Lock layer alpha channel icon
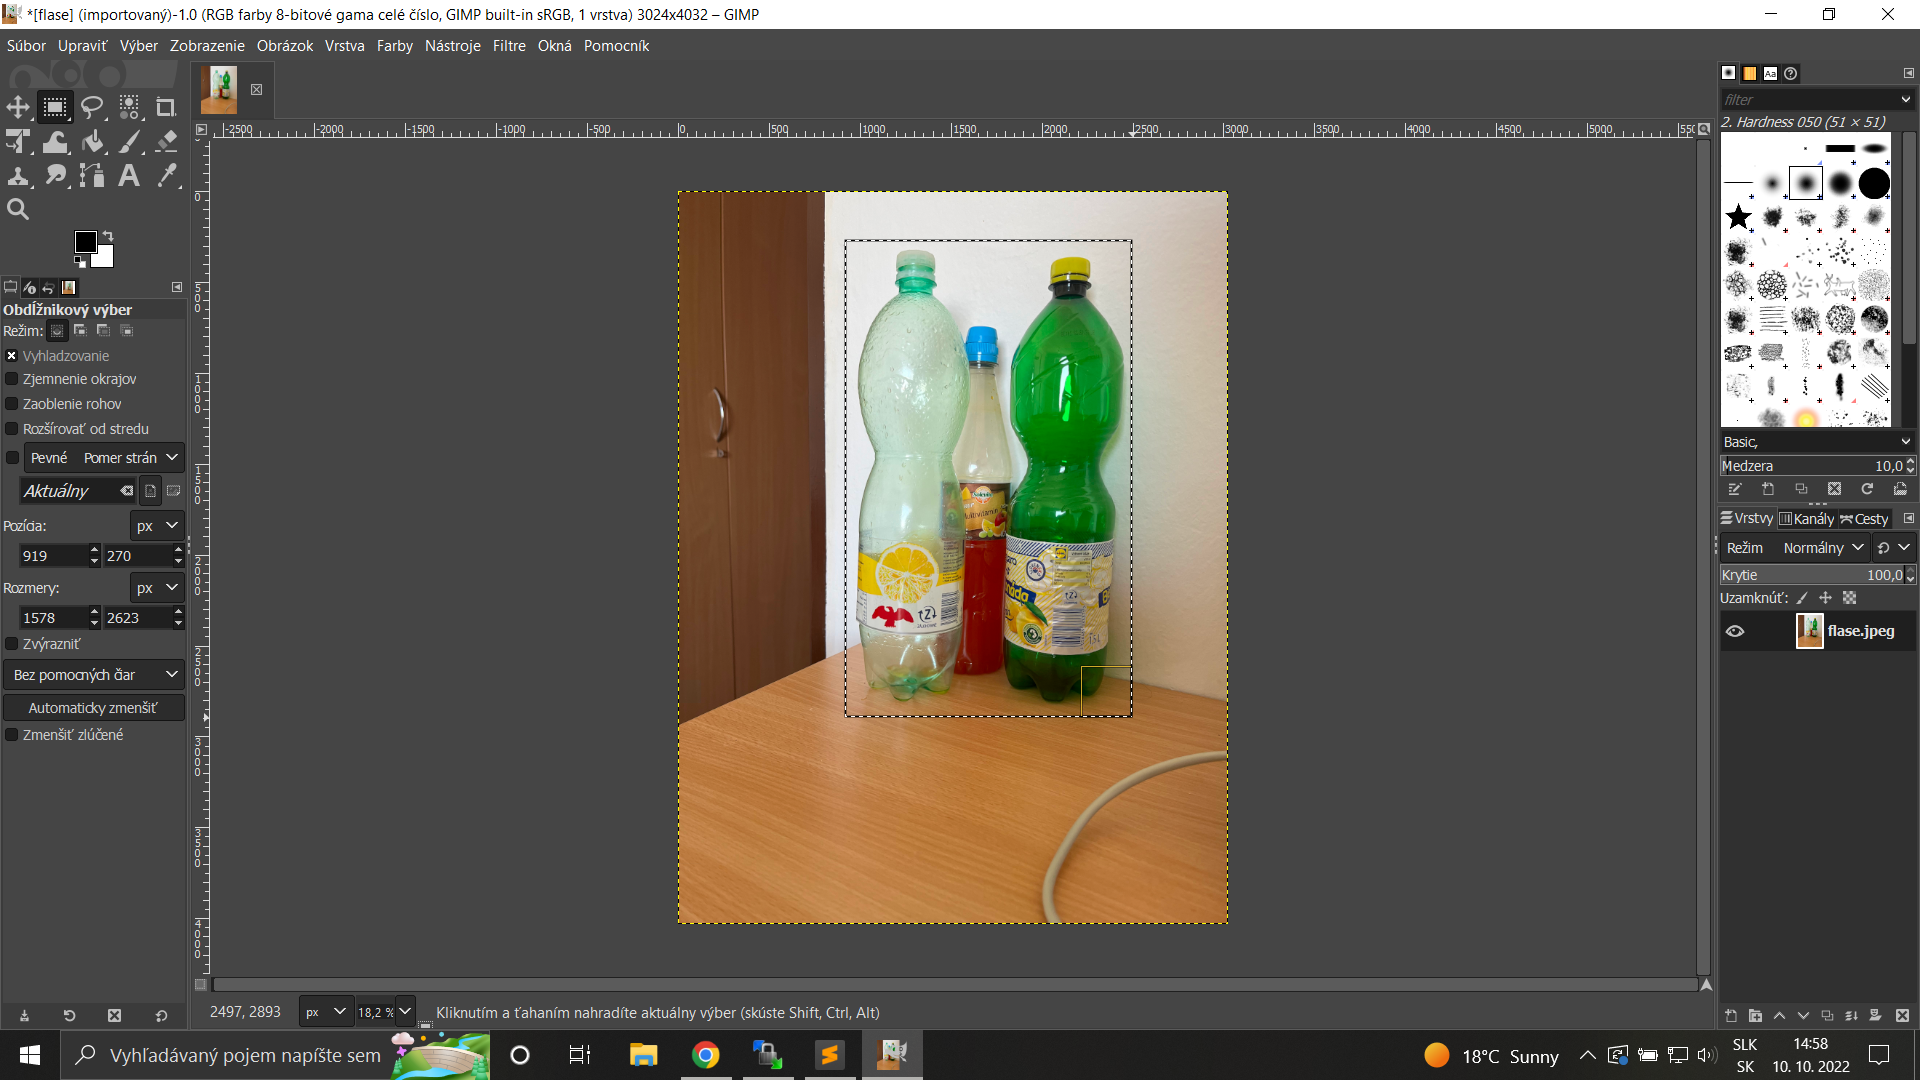Screen dimensions: 1920x1080 click(1849, 598)
